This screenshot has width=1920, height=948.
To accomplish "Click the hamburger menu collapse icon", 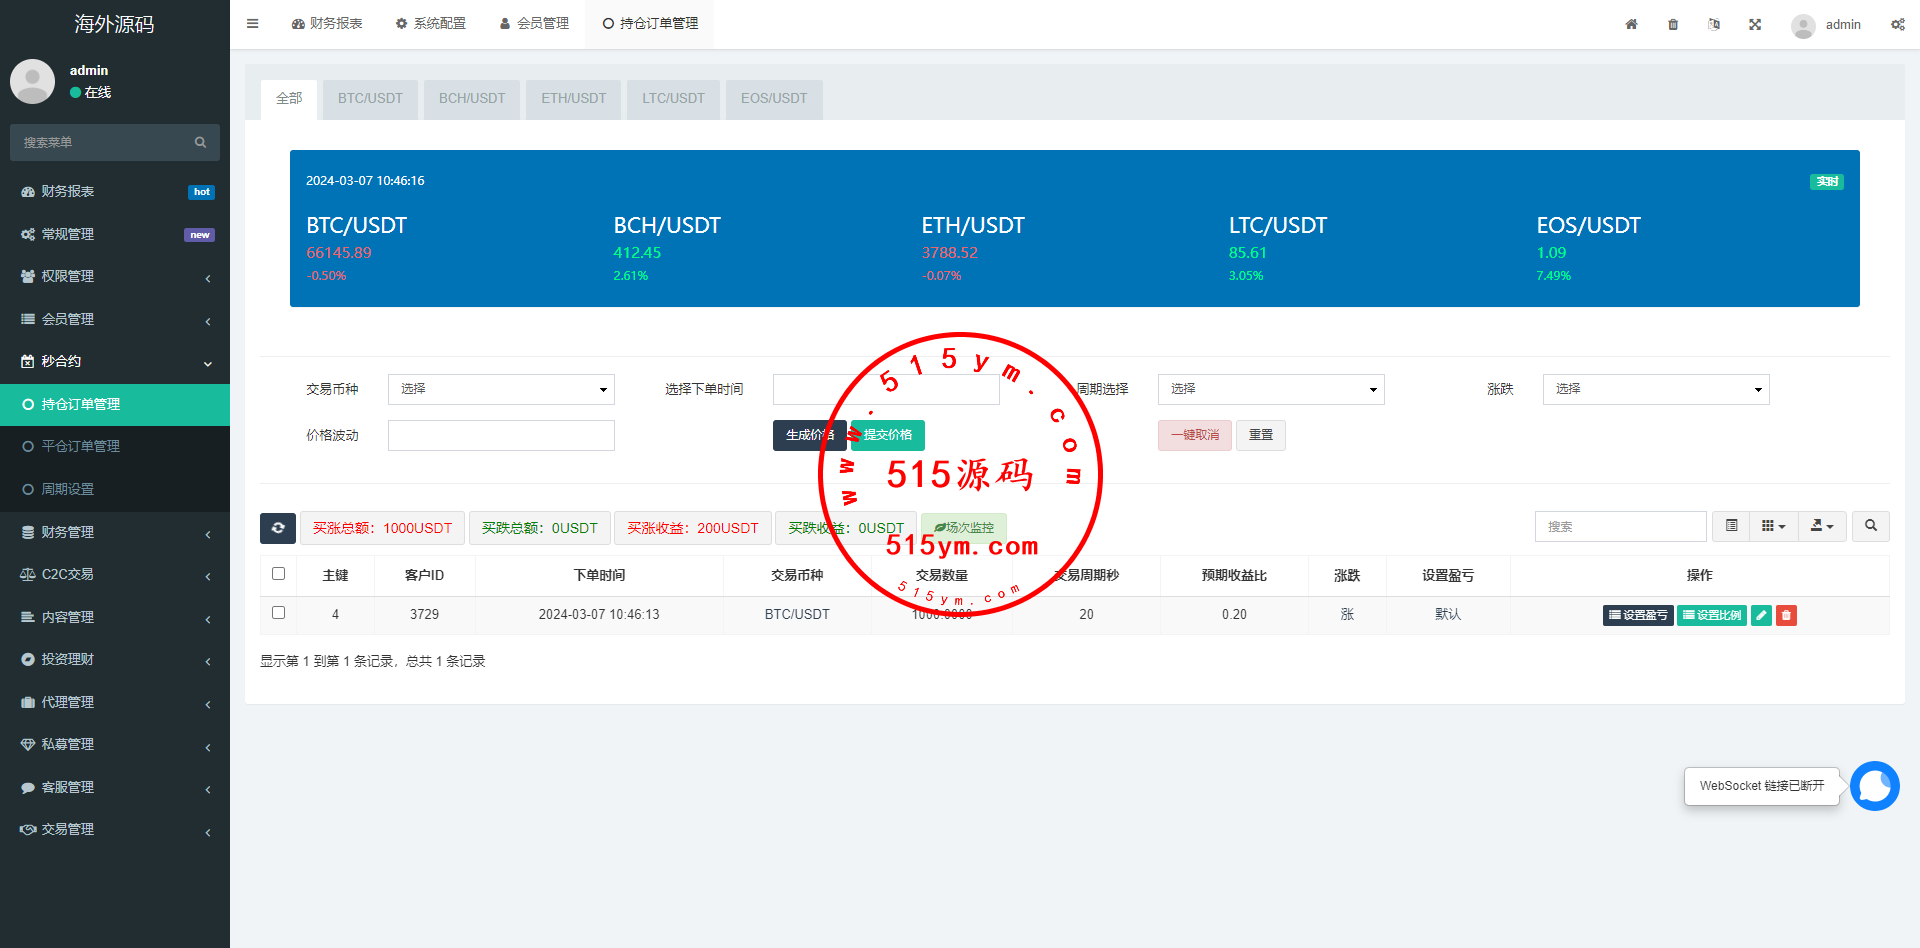I will point(253,24).
